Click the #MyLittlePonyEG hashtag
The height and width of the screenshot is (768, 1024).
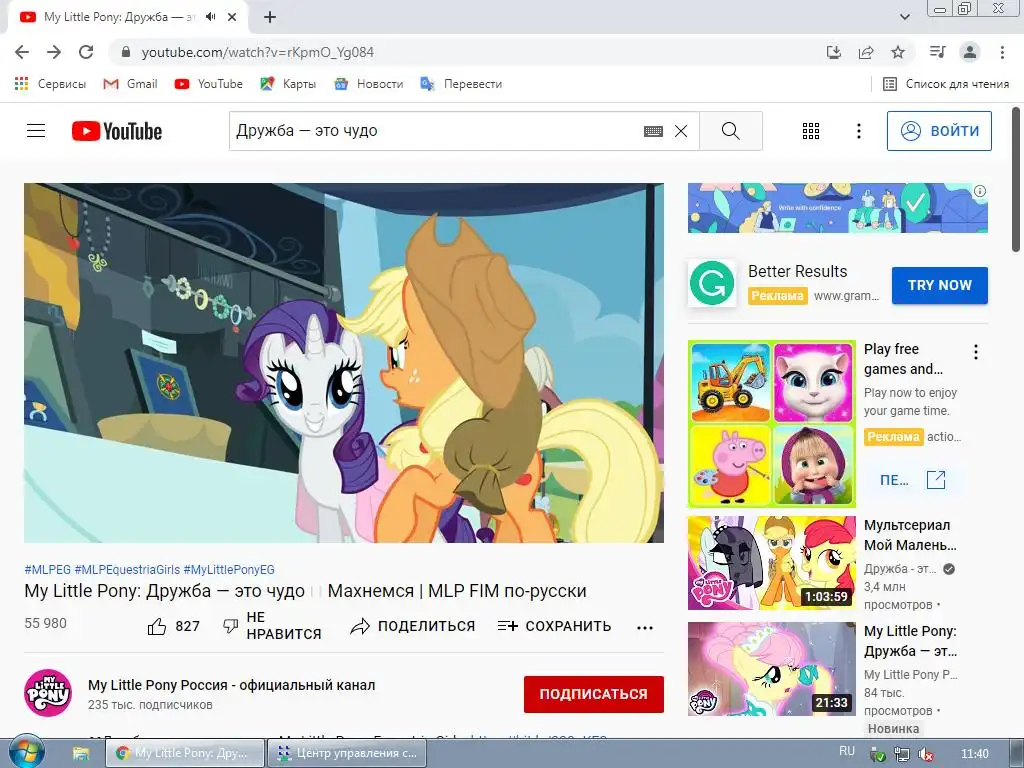(229, 569)
